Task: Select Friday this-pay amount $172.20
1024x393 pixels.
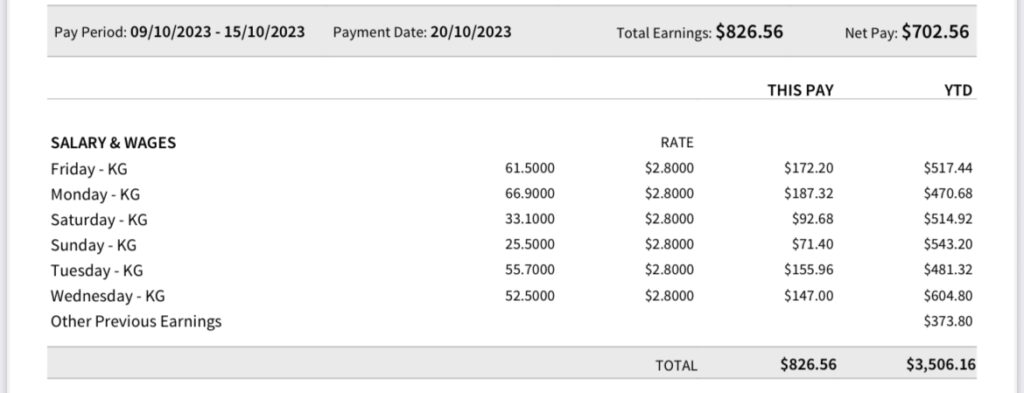Action: 809,168
